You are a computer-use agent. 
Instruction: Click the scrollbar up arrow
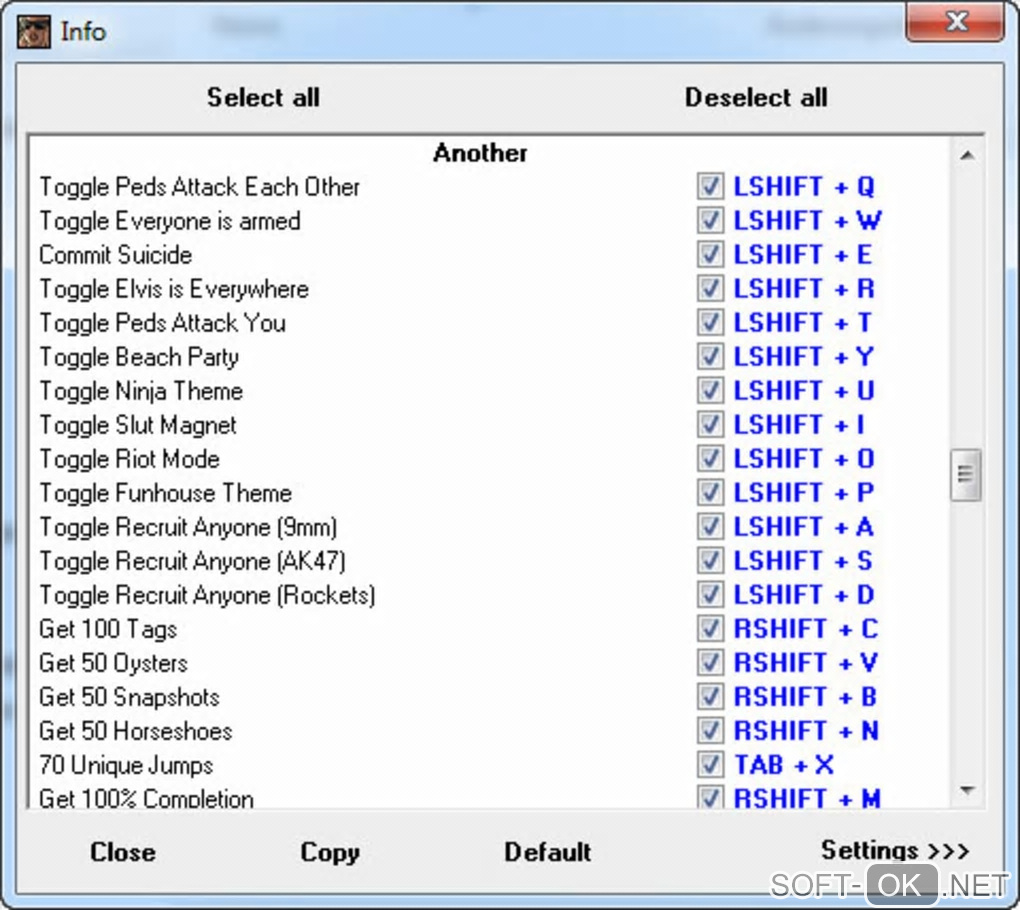[967, 155]
